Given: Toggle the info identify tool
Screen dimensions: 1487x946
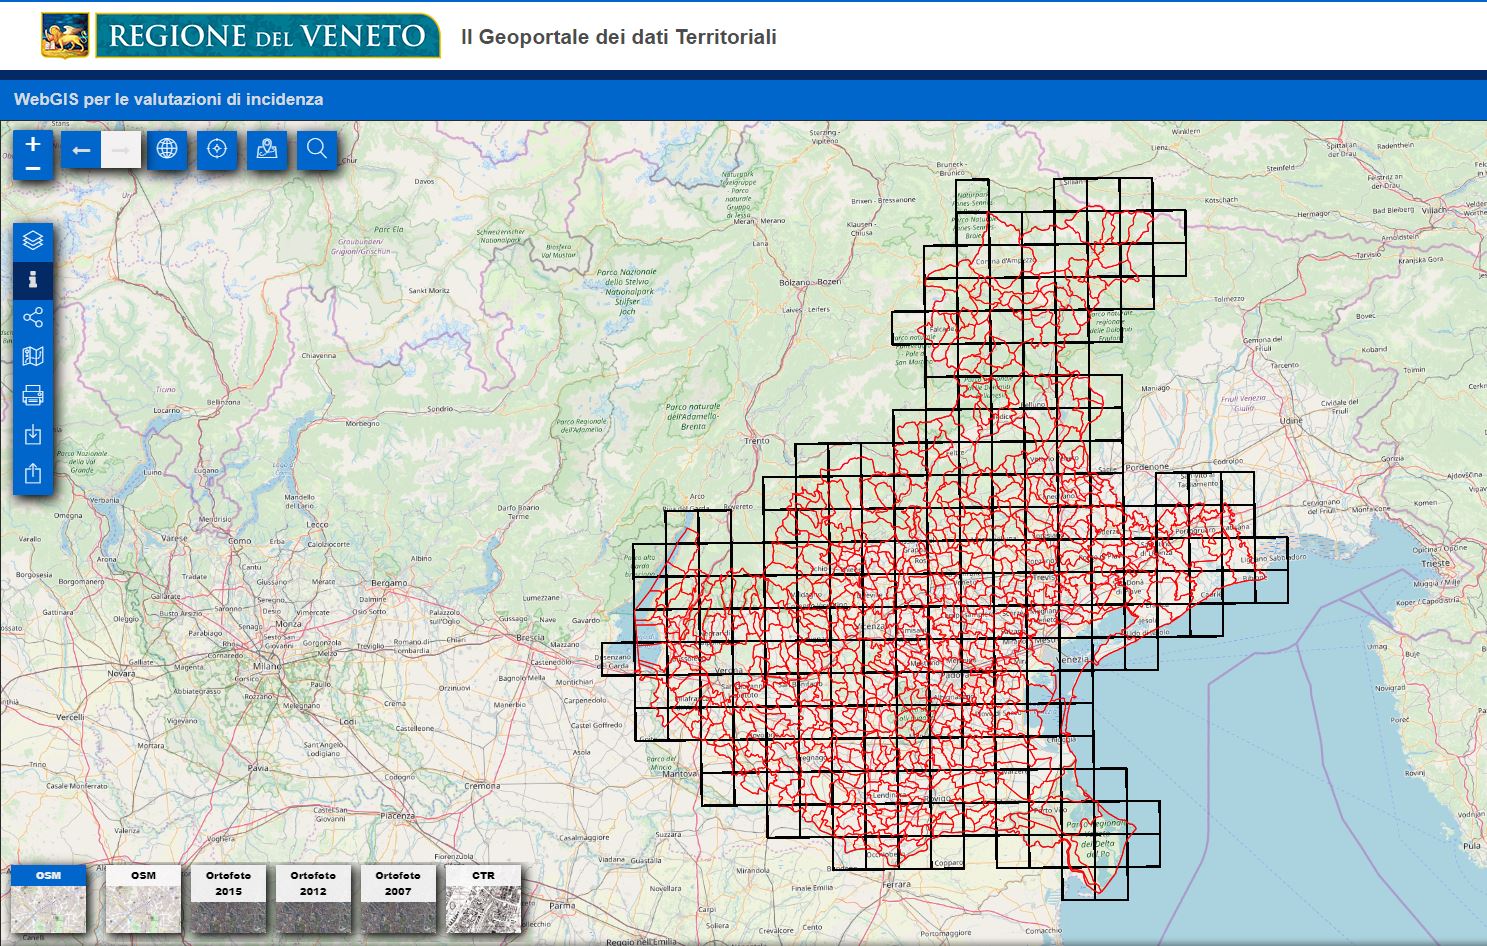Looking at the screenshot, I should (33, 279).
